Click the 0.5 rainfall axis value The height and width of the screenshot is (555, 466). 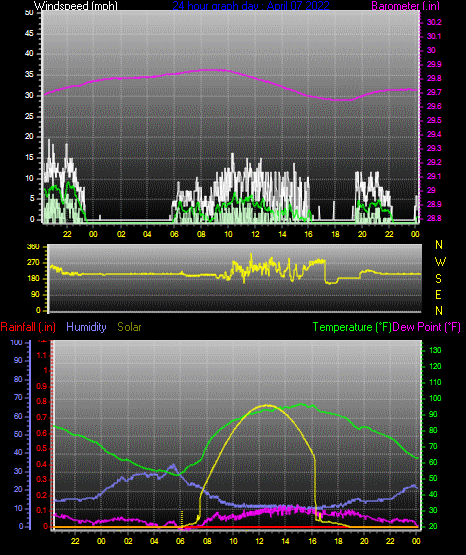[42, 448]
